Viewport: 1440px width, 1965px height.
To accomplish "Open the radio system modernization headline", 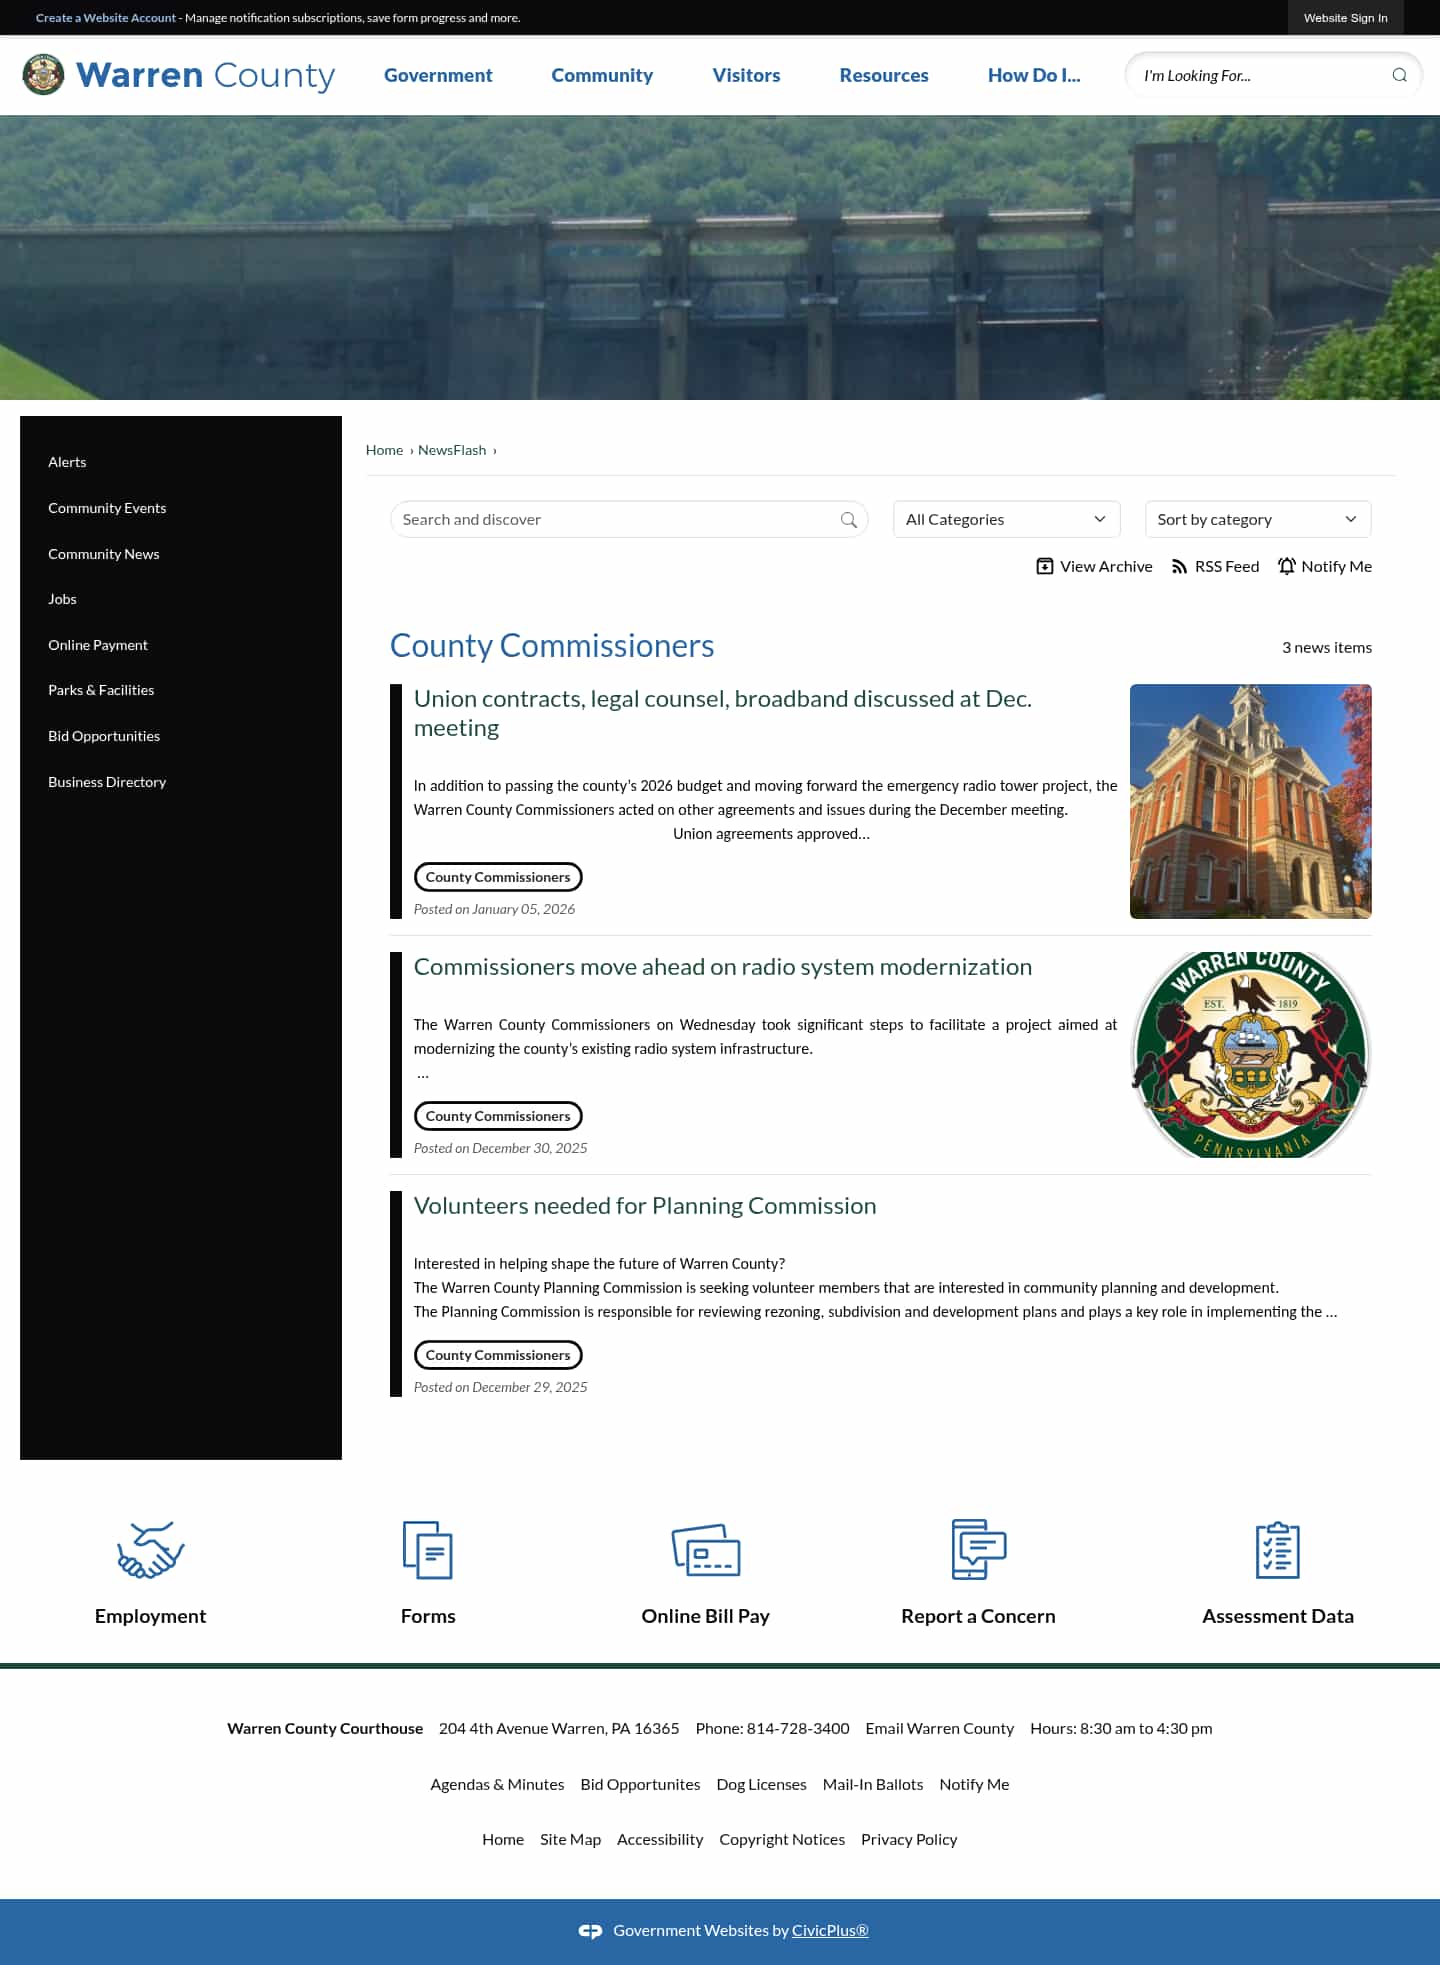I will [x=723, y=967].
